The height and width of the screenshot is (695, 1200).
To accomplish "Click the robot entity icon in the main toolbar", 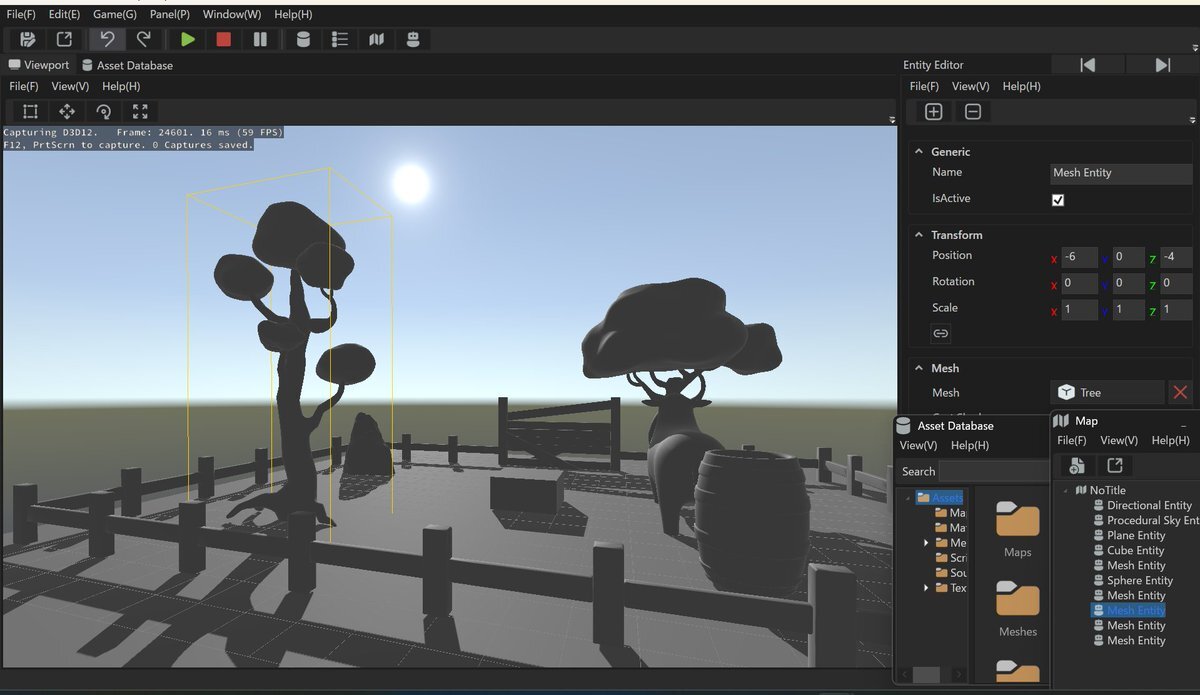I will 412,39.
